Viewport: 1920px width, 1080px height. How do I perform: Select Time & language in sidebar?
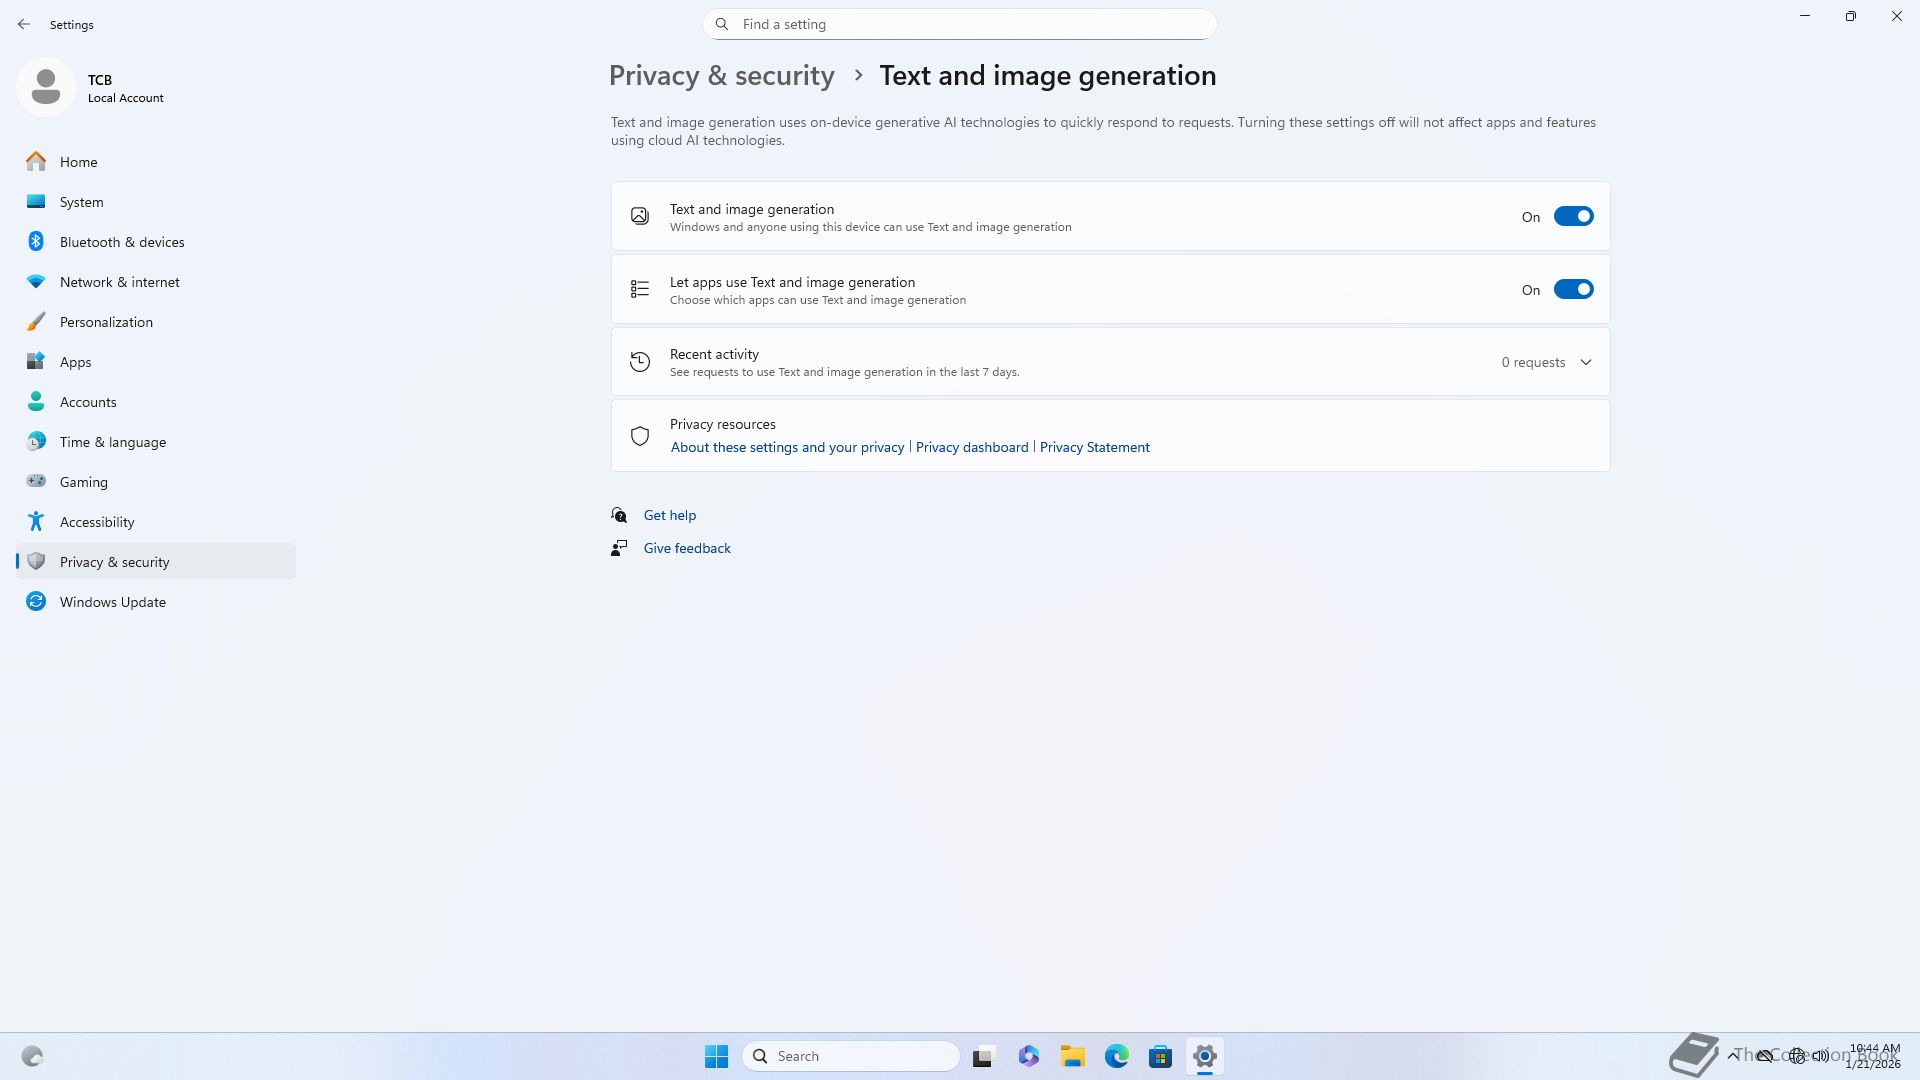click(112, 442)
